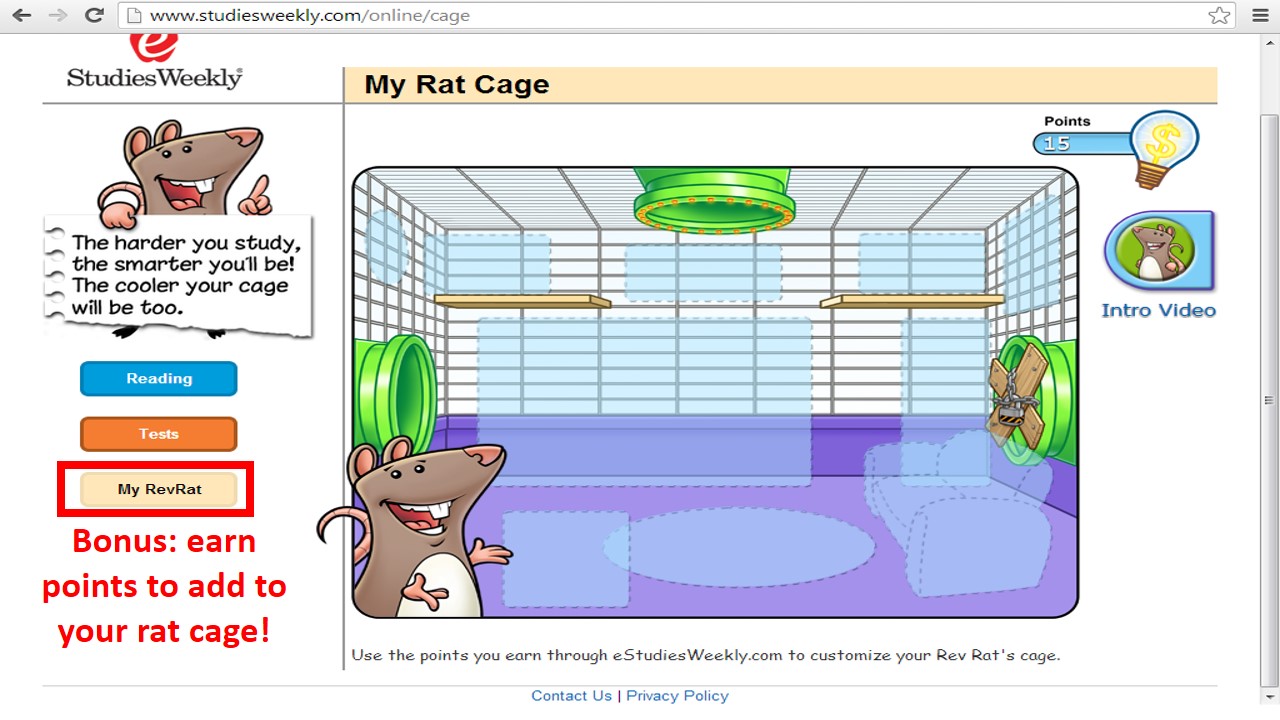Click the "Points" label

1067,121
